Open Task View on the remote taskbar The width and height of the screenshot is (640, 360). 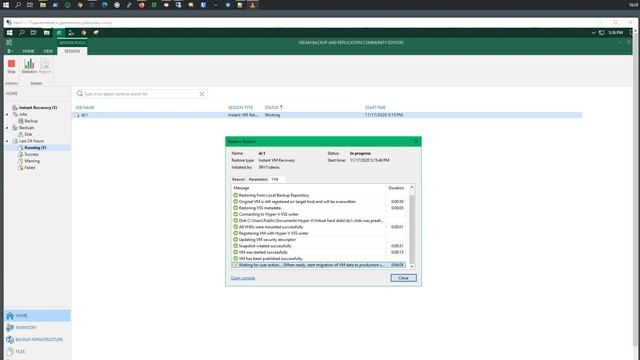pos(33,33)
